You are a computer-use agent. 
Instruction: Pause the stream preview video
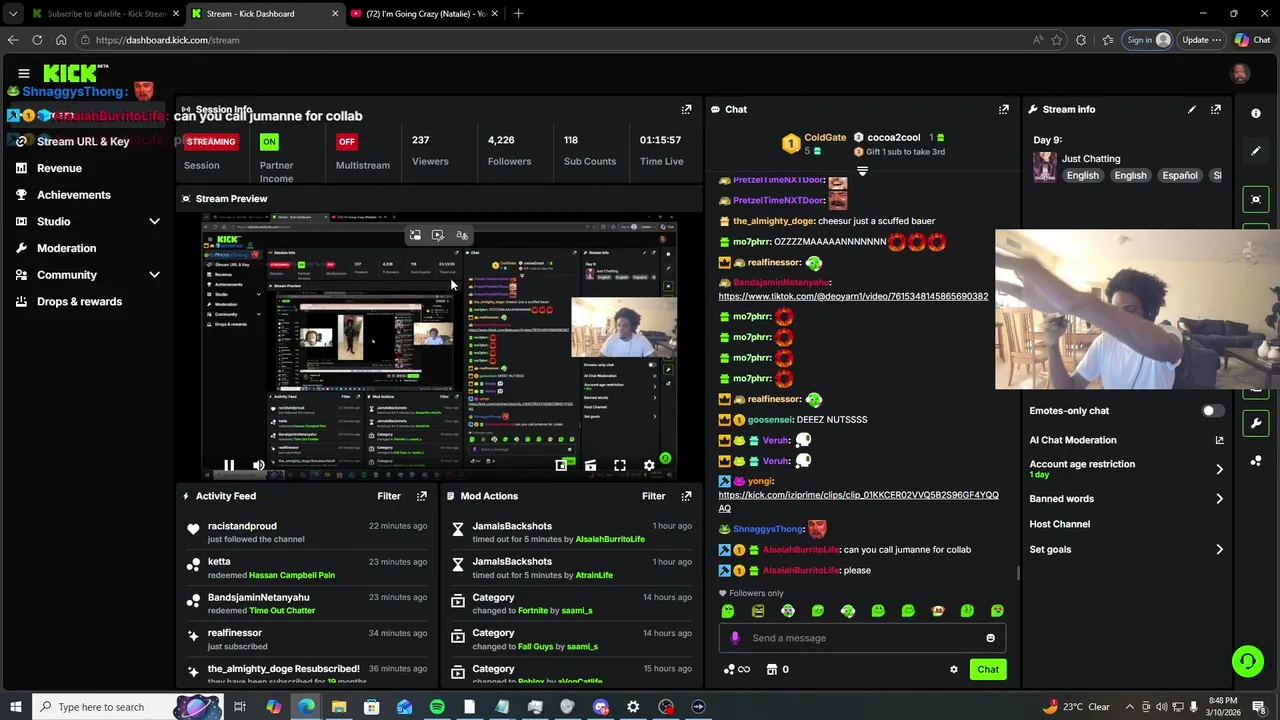click(x=229, y=465)
